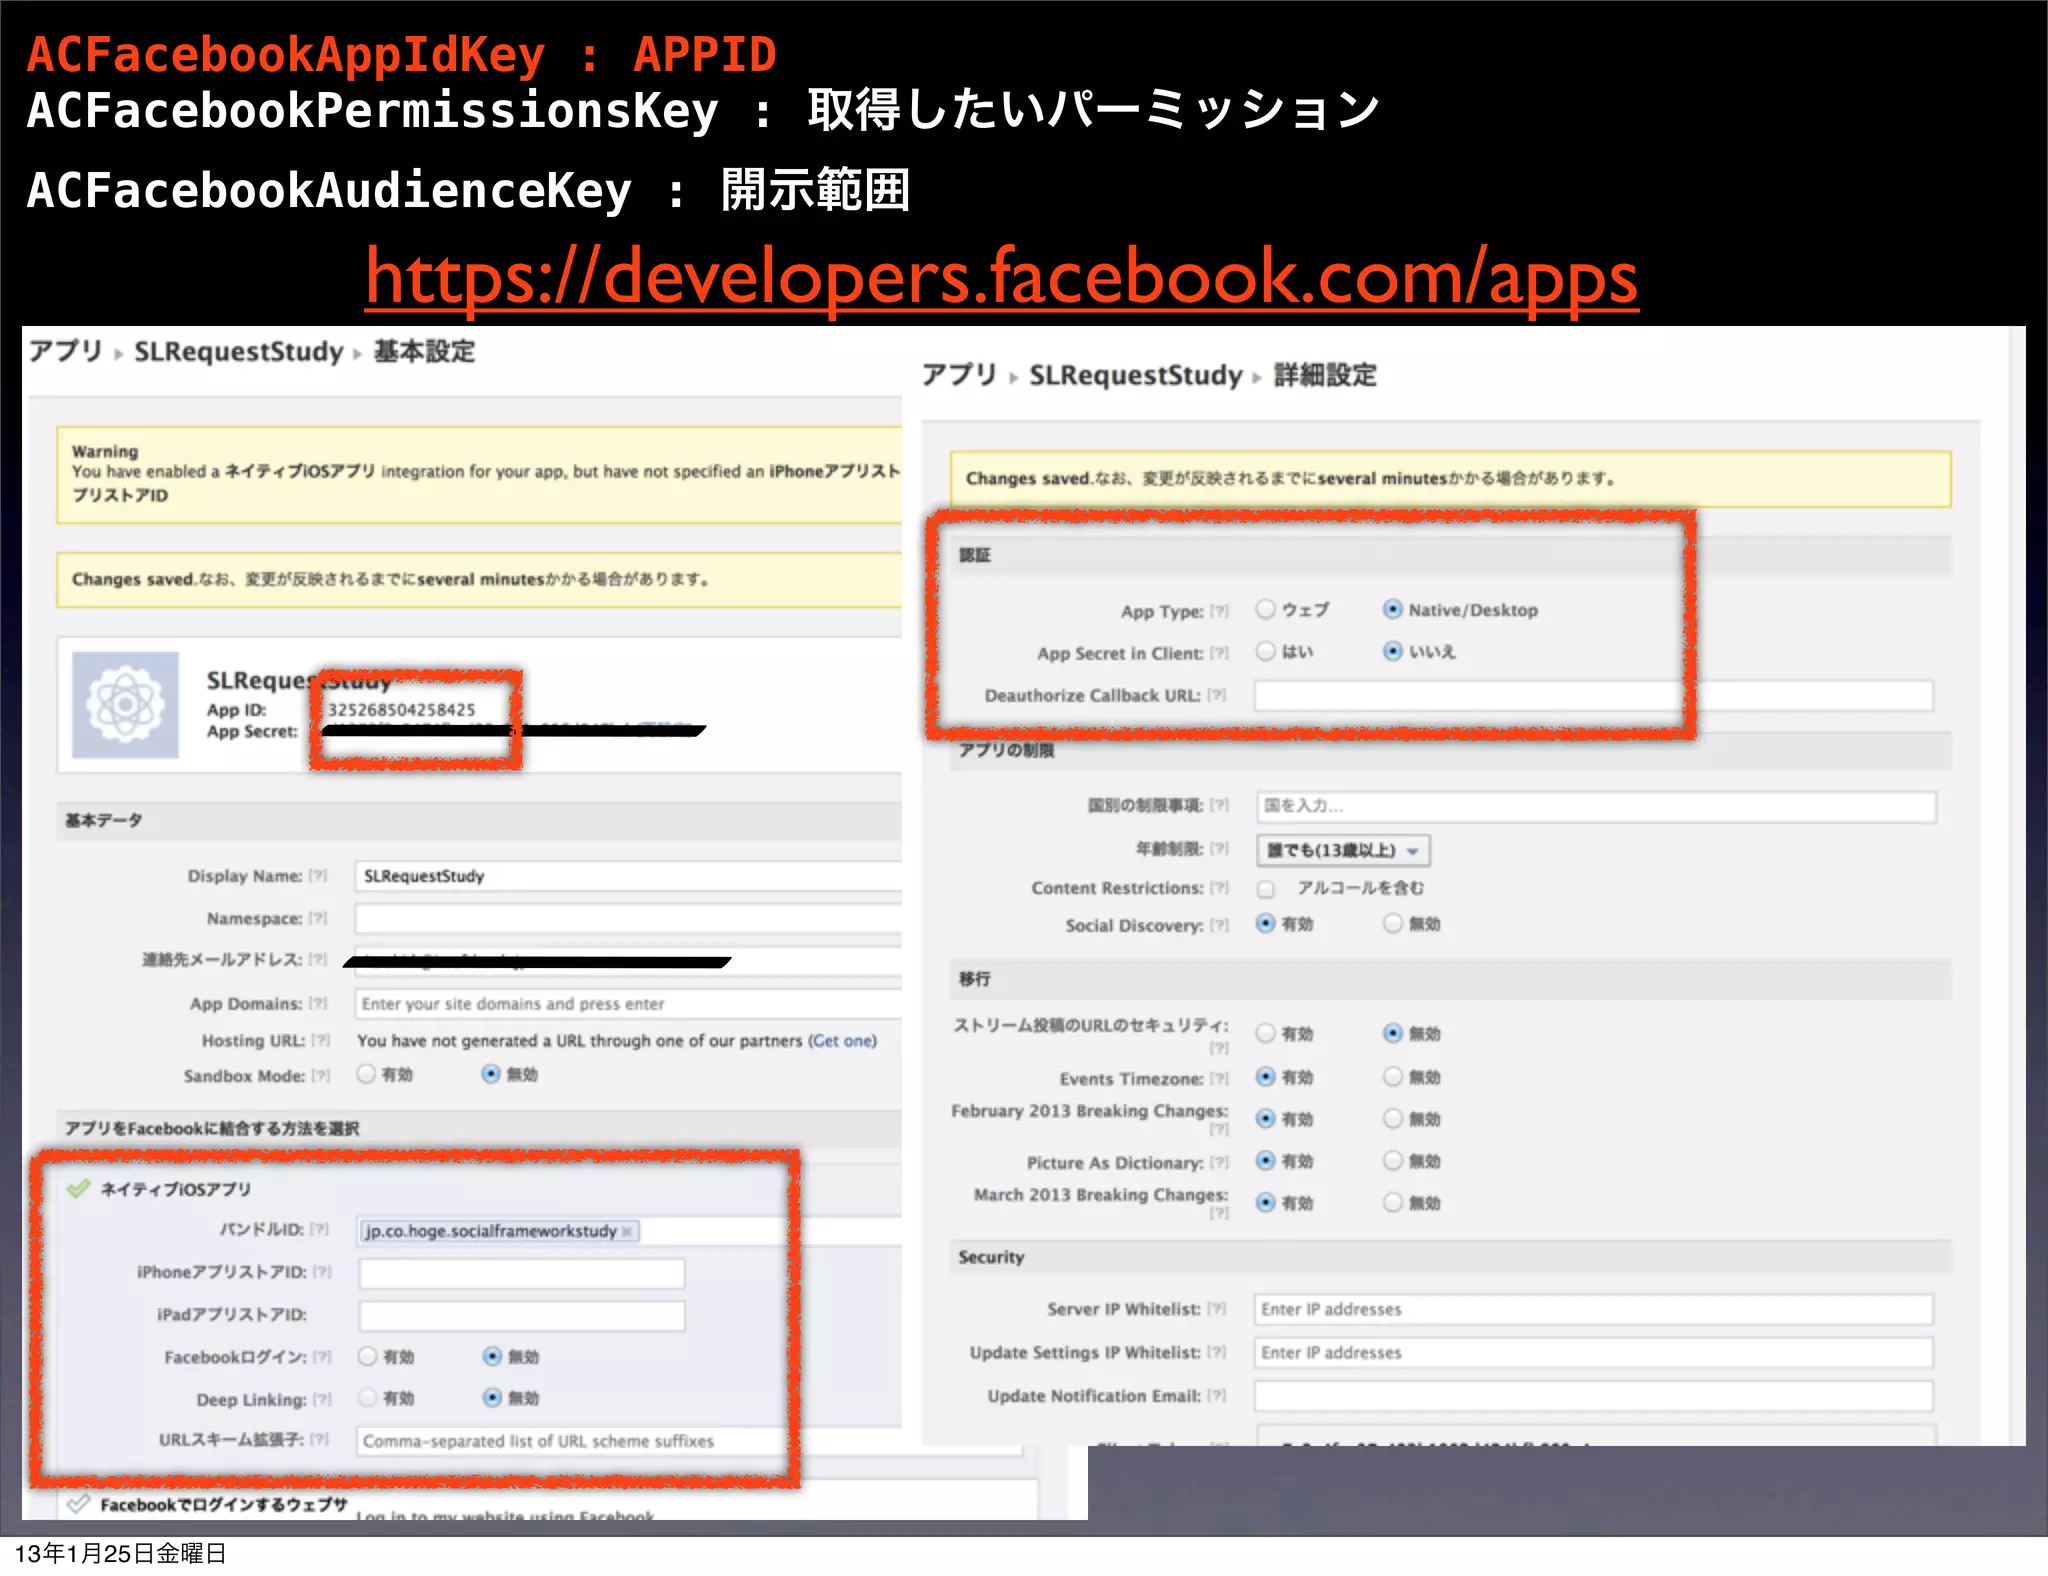This screenshot has height=1576, width=2048.
Task: Click help icon beside Deauthorize Callback URL
Action: 1216,695
